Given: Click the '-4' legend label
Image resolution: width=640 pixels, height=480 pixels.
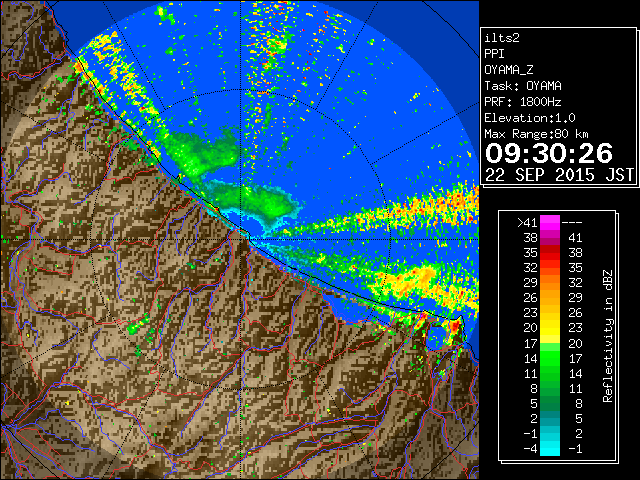Looking at the screenshot, I should 530,448.
